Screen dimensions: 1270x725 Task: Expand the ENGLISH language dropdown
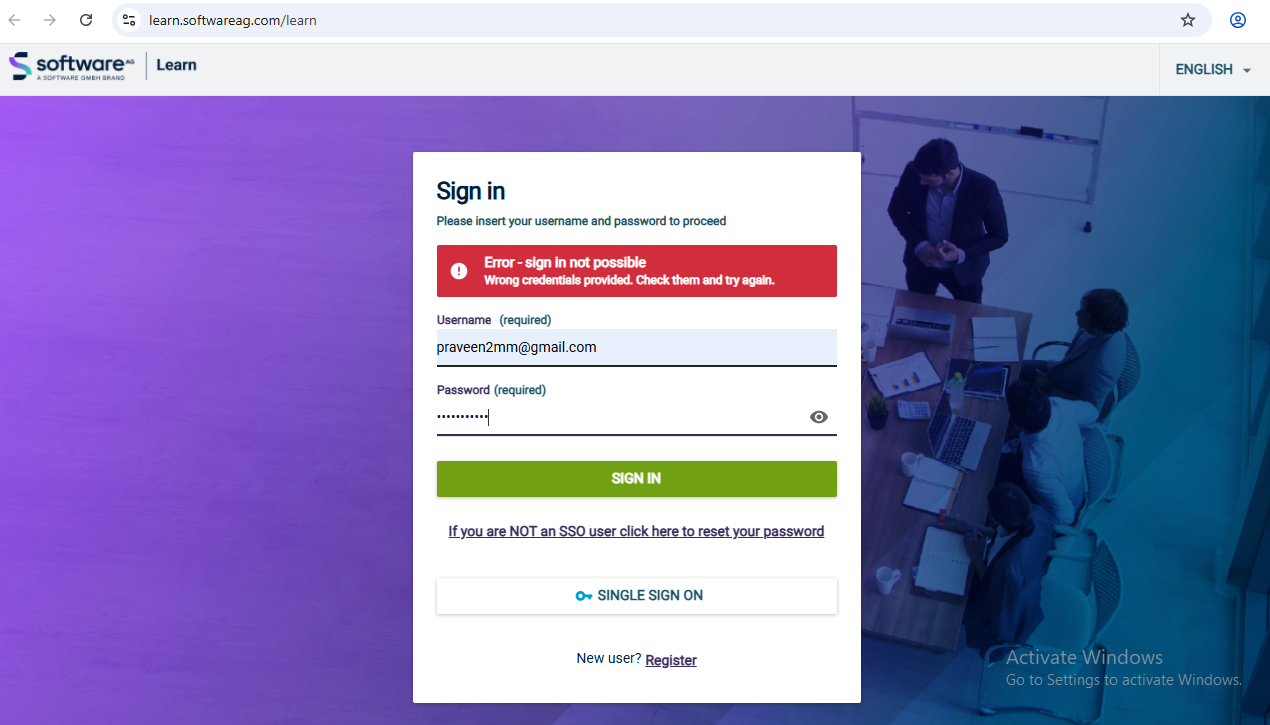[1214, 69]
